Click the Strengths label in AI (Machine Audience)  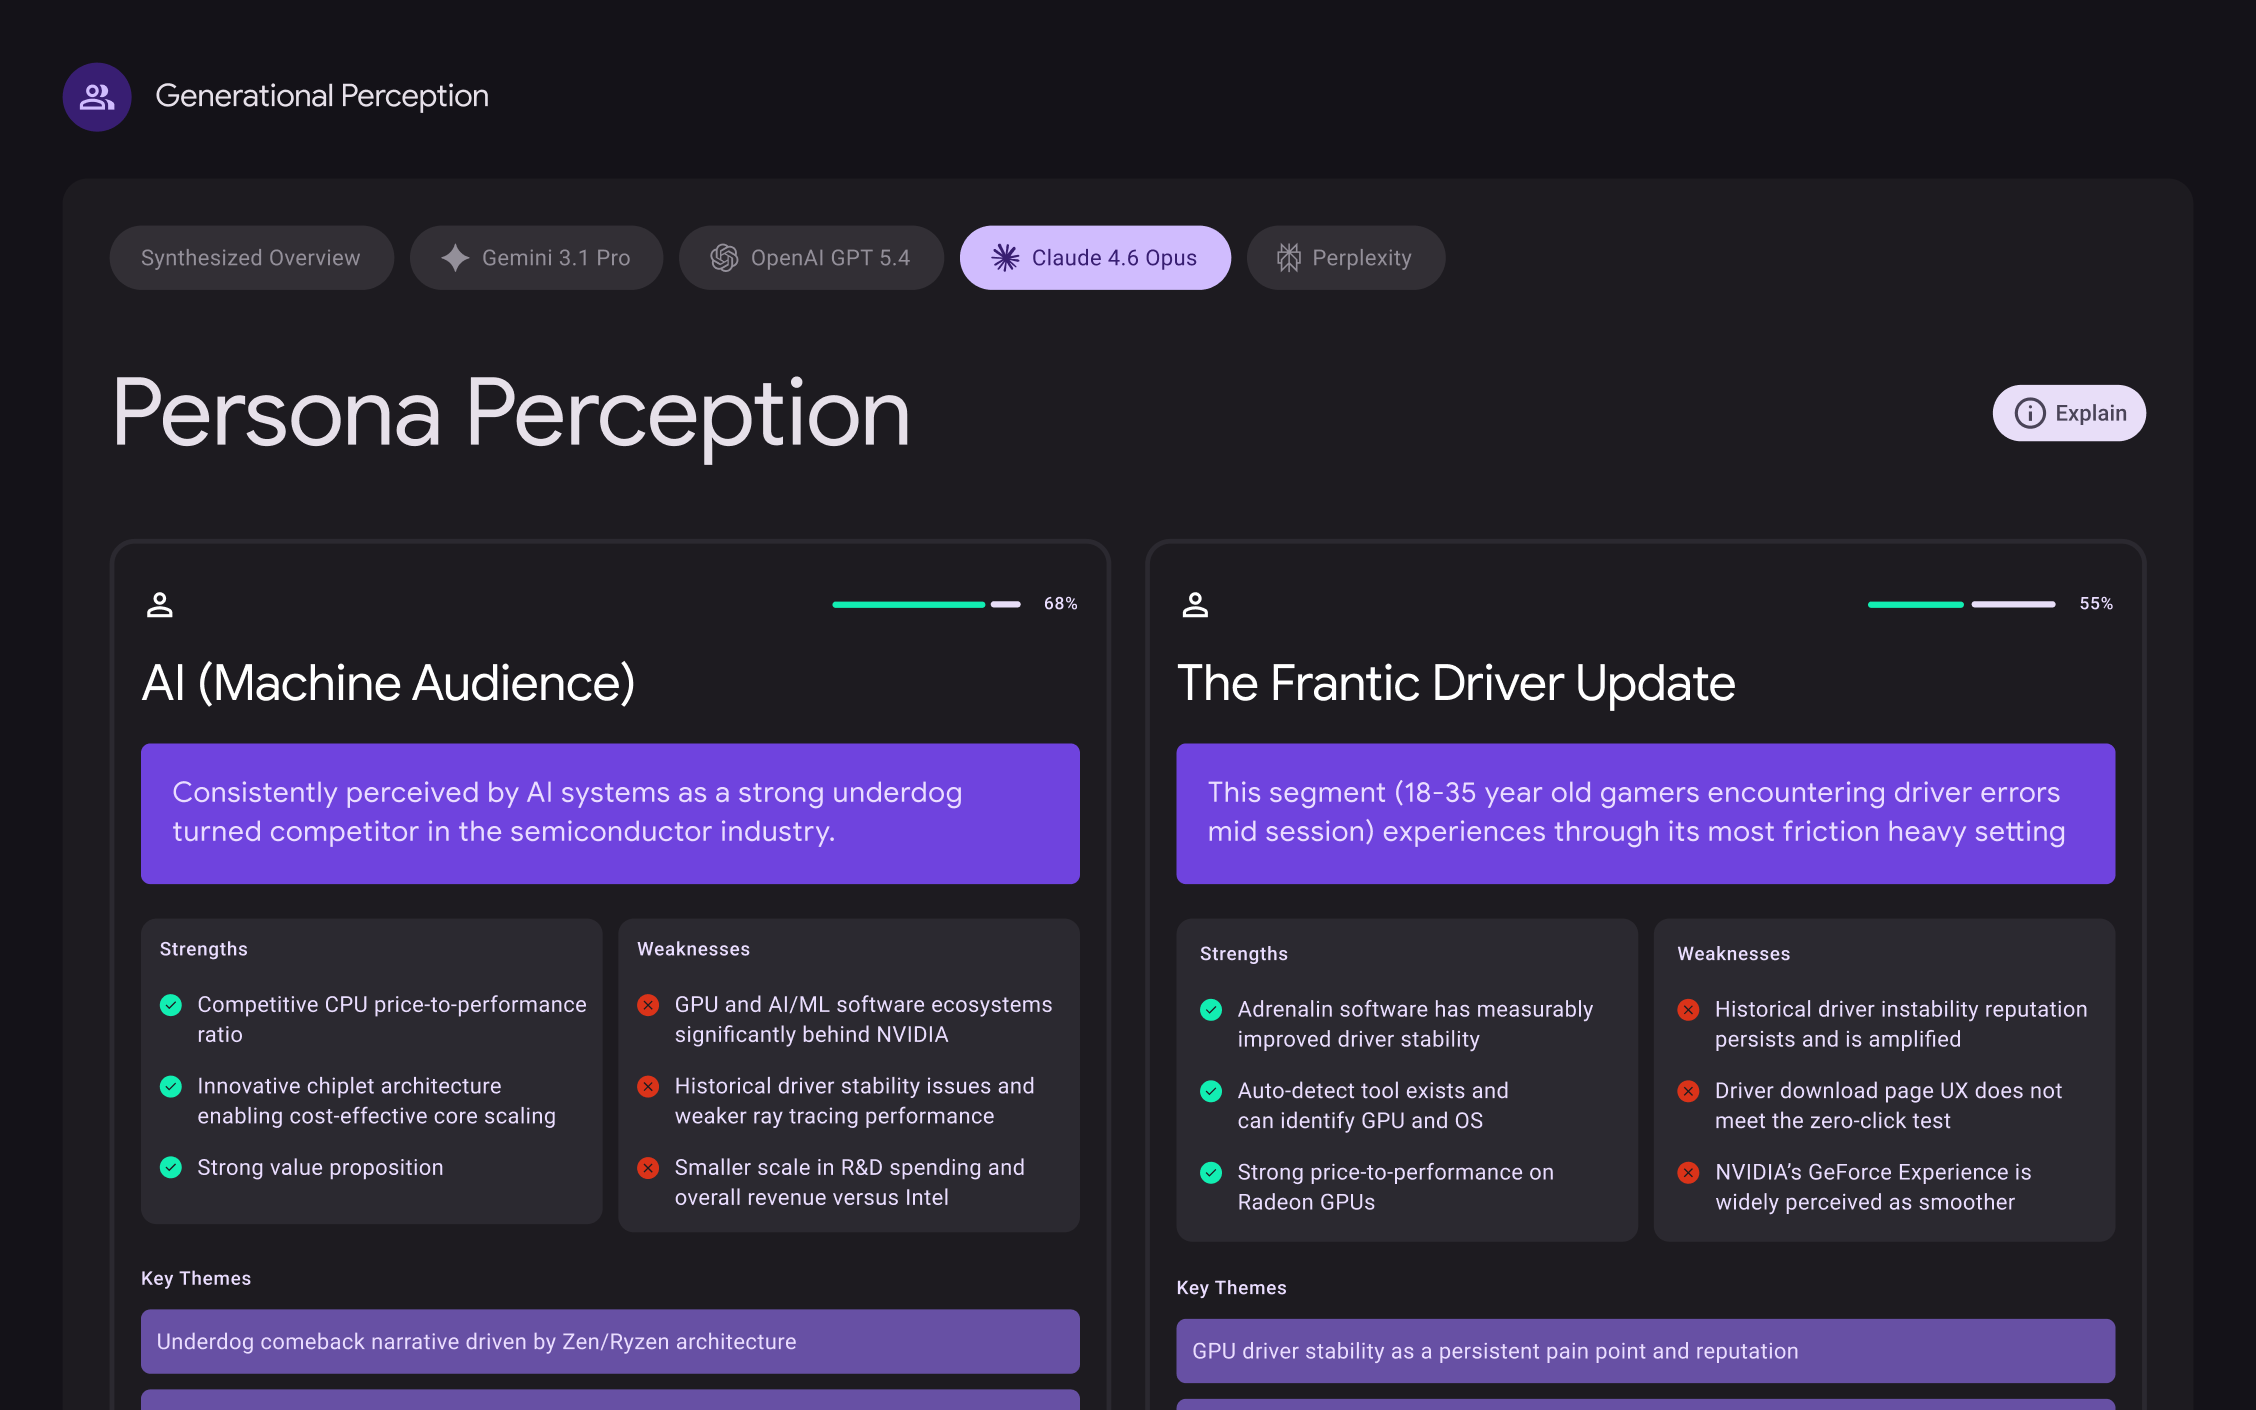click(x=204, y=949)
